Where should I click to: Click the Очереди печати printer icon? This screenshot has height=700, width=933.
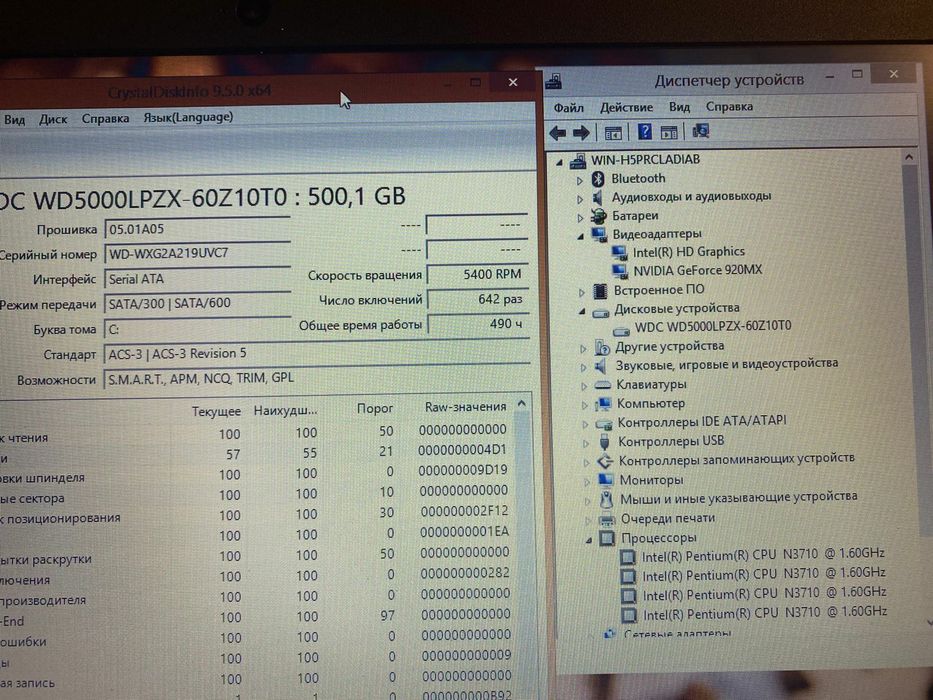pos(606,519)
